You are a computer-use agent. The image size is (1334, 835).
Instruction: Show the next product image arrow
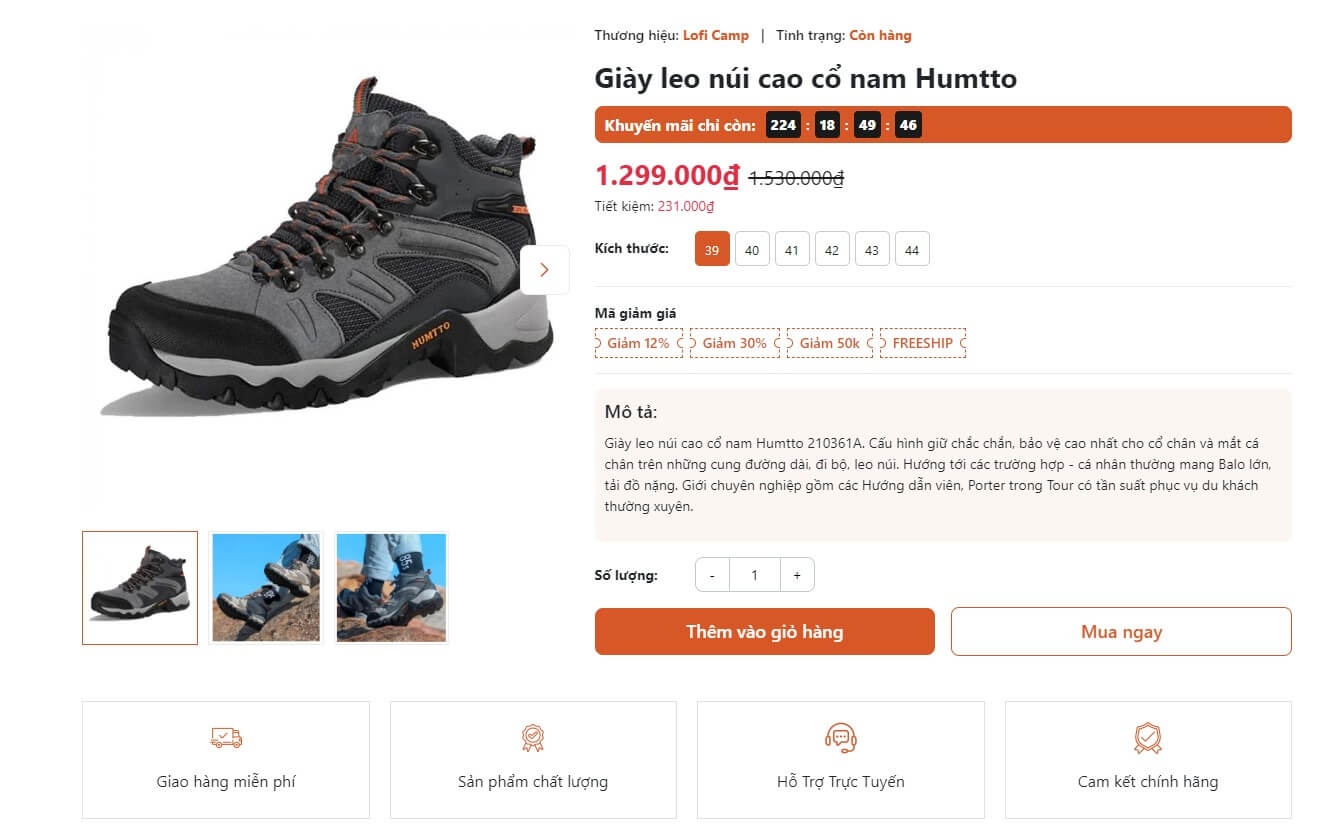click(544, 270)
